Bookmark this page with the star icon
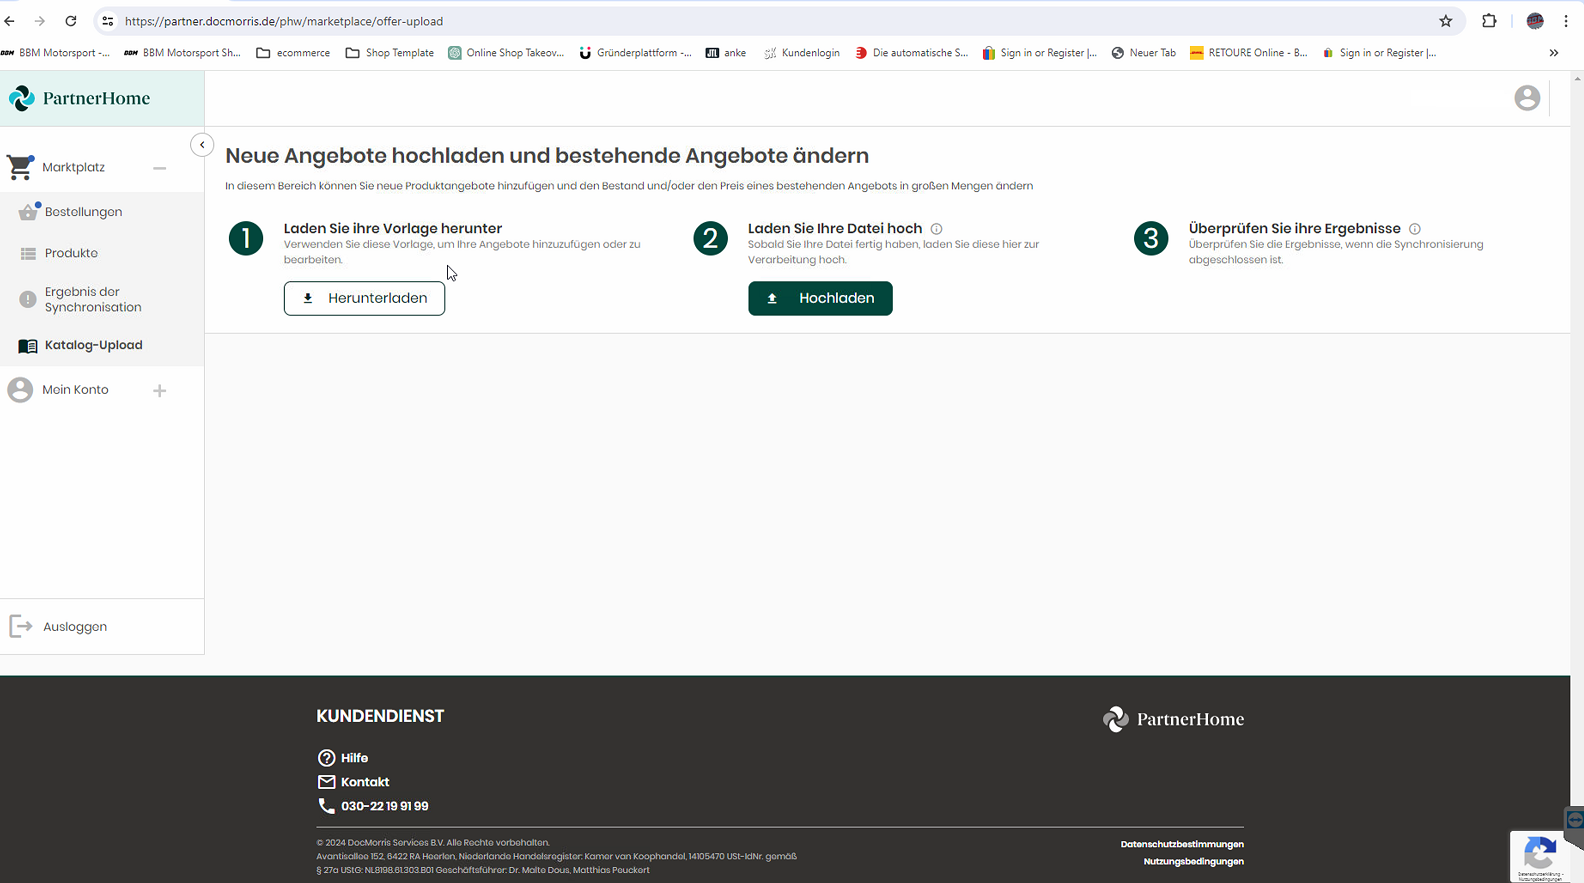The width and height of the screenshot is (1584, 883). tap(1445, 21)
